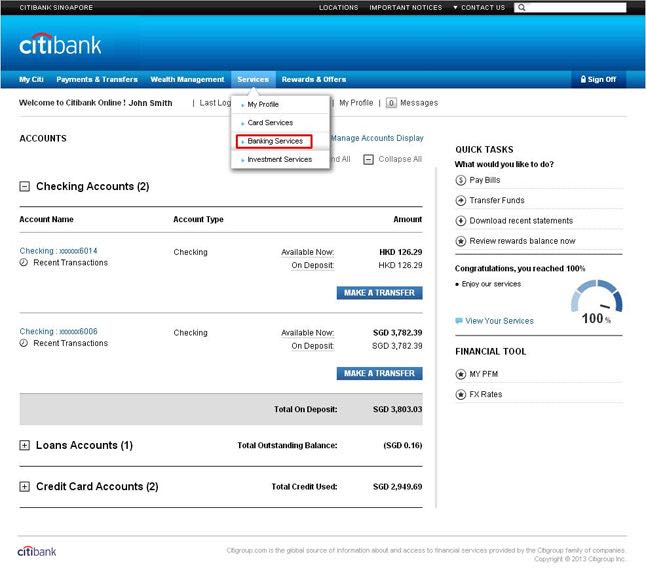Expand the Loans Accounts section

[x=24, y=445]
